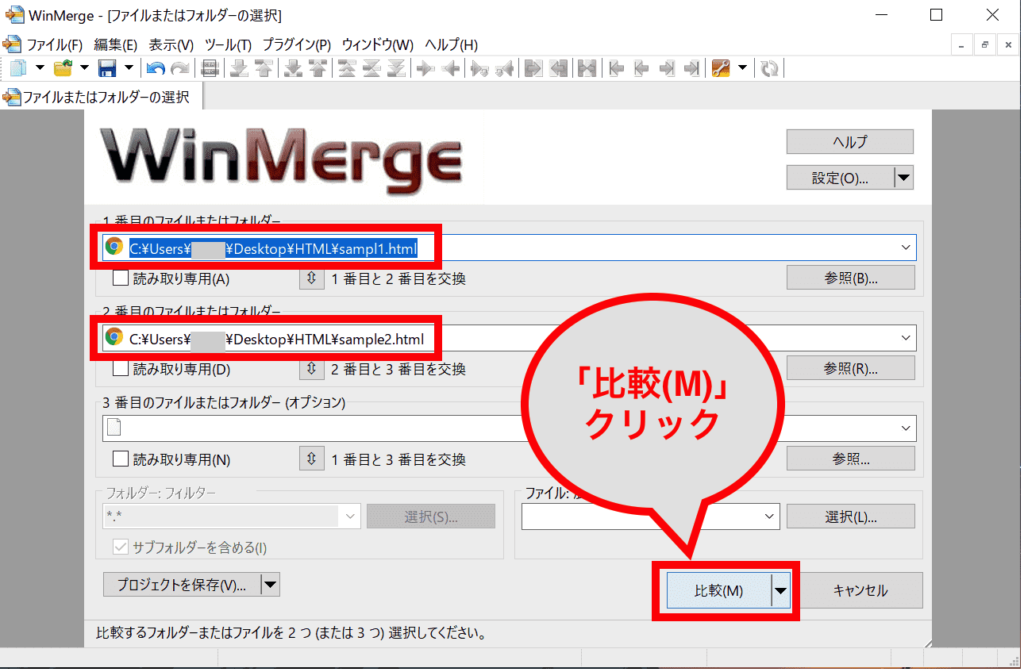Click Copy Left and Advance icon
Screen dimensions: 1024x672
pos(504,68)
